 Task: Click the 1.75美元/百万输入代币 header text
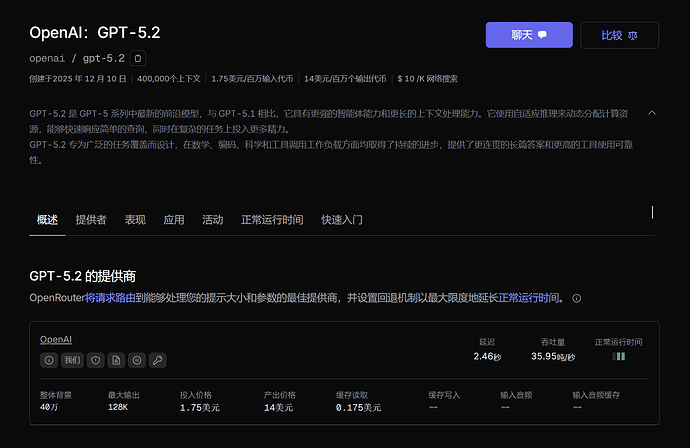click(x=252, y=79)
